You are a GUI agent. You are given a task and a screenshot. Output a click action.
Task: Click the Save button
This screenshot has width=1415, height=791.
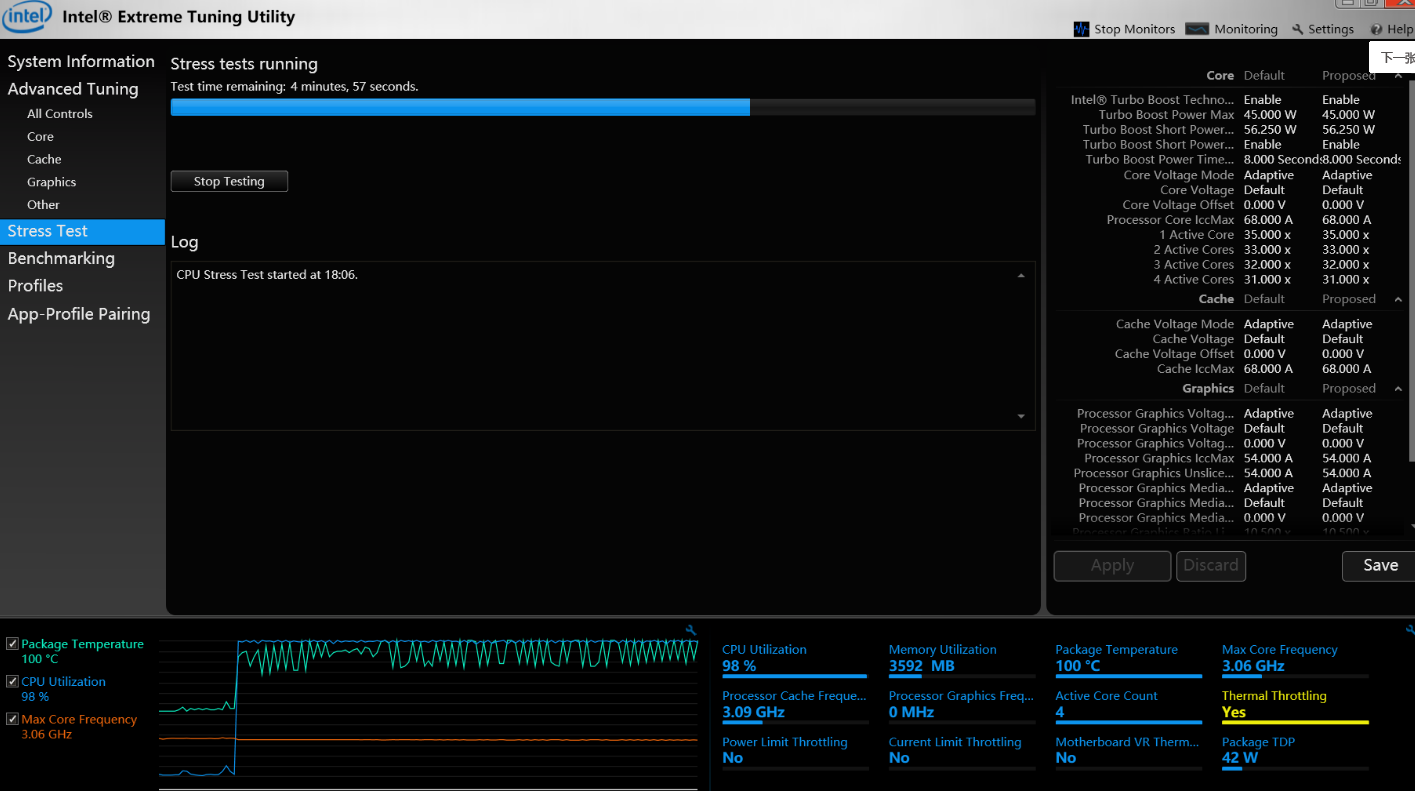[x=1380, y=565]
